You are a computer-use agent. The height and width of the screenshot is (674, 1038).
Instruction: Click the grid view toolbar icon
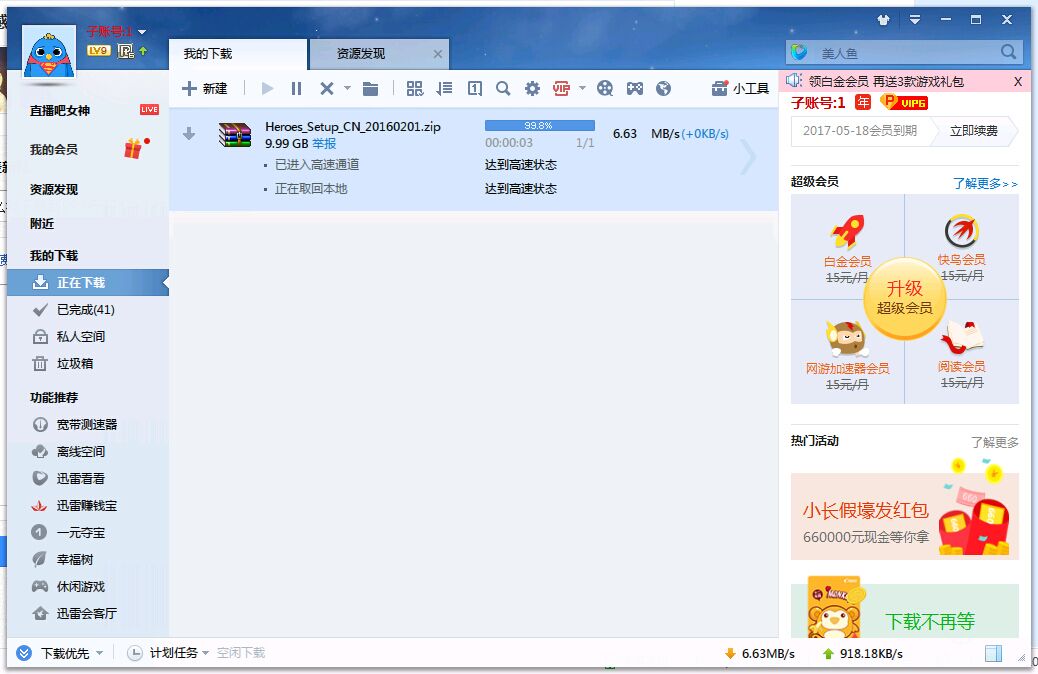pos(415,89)
